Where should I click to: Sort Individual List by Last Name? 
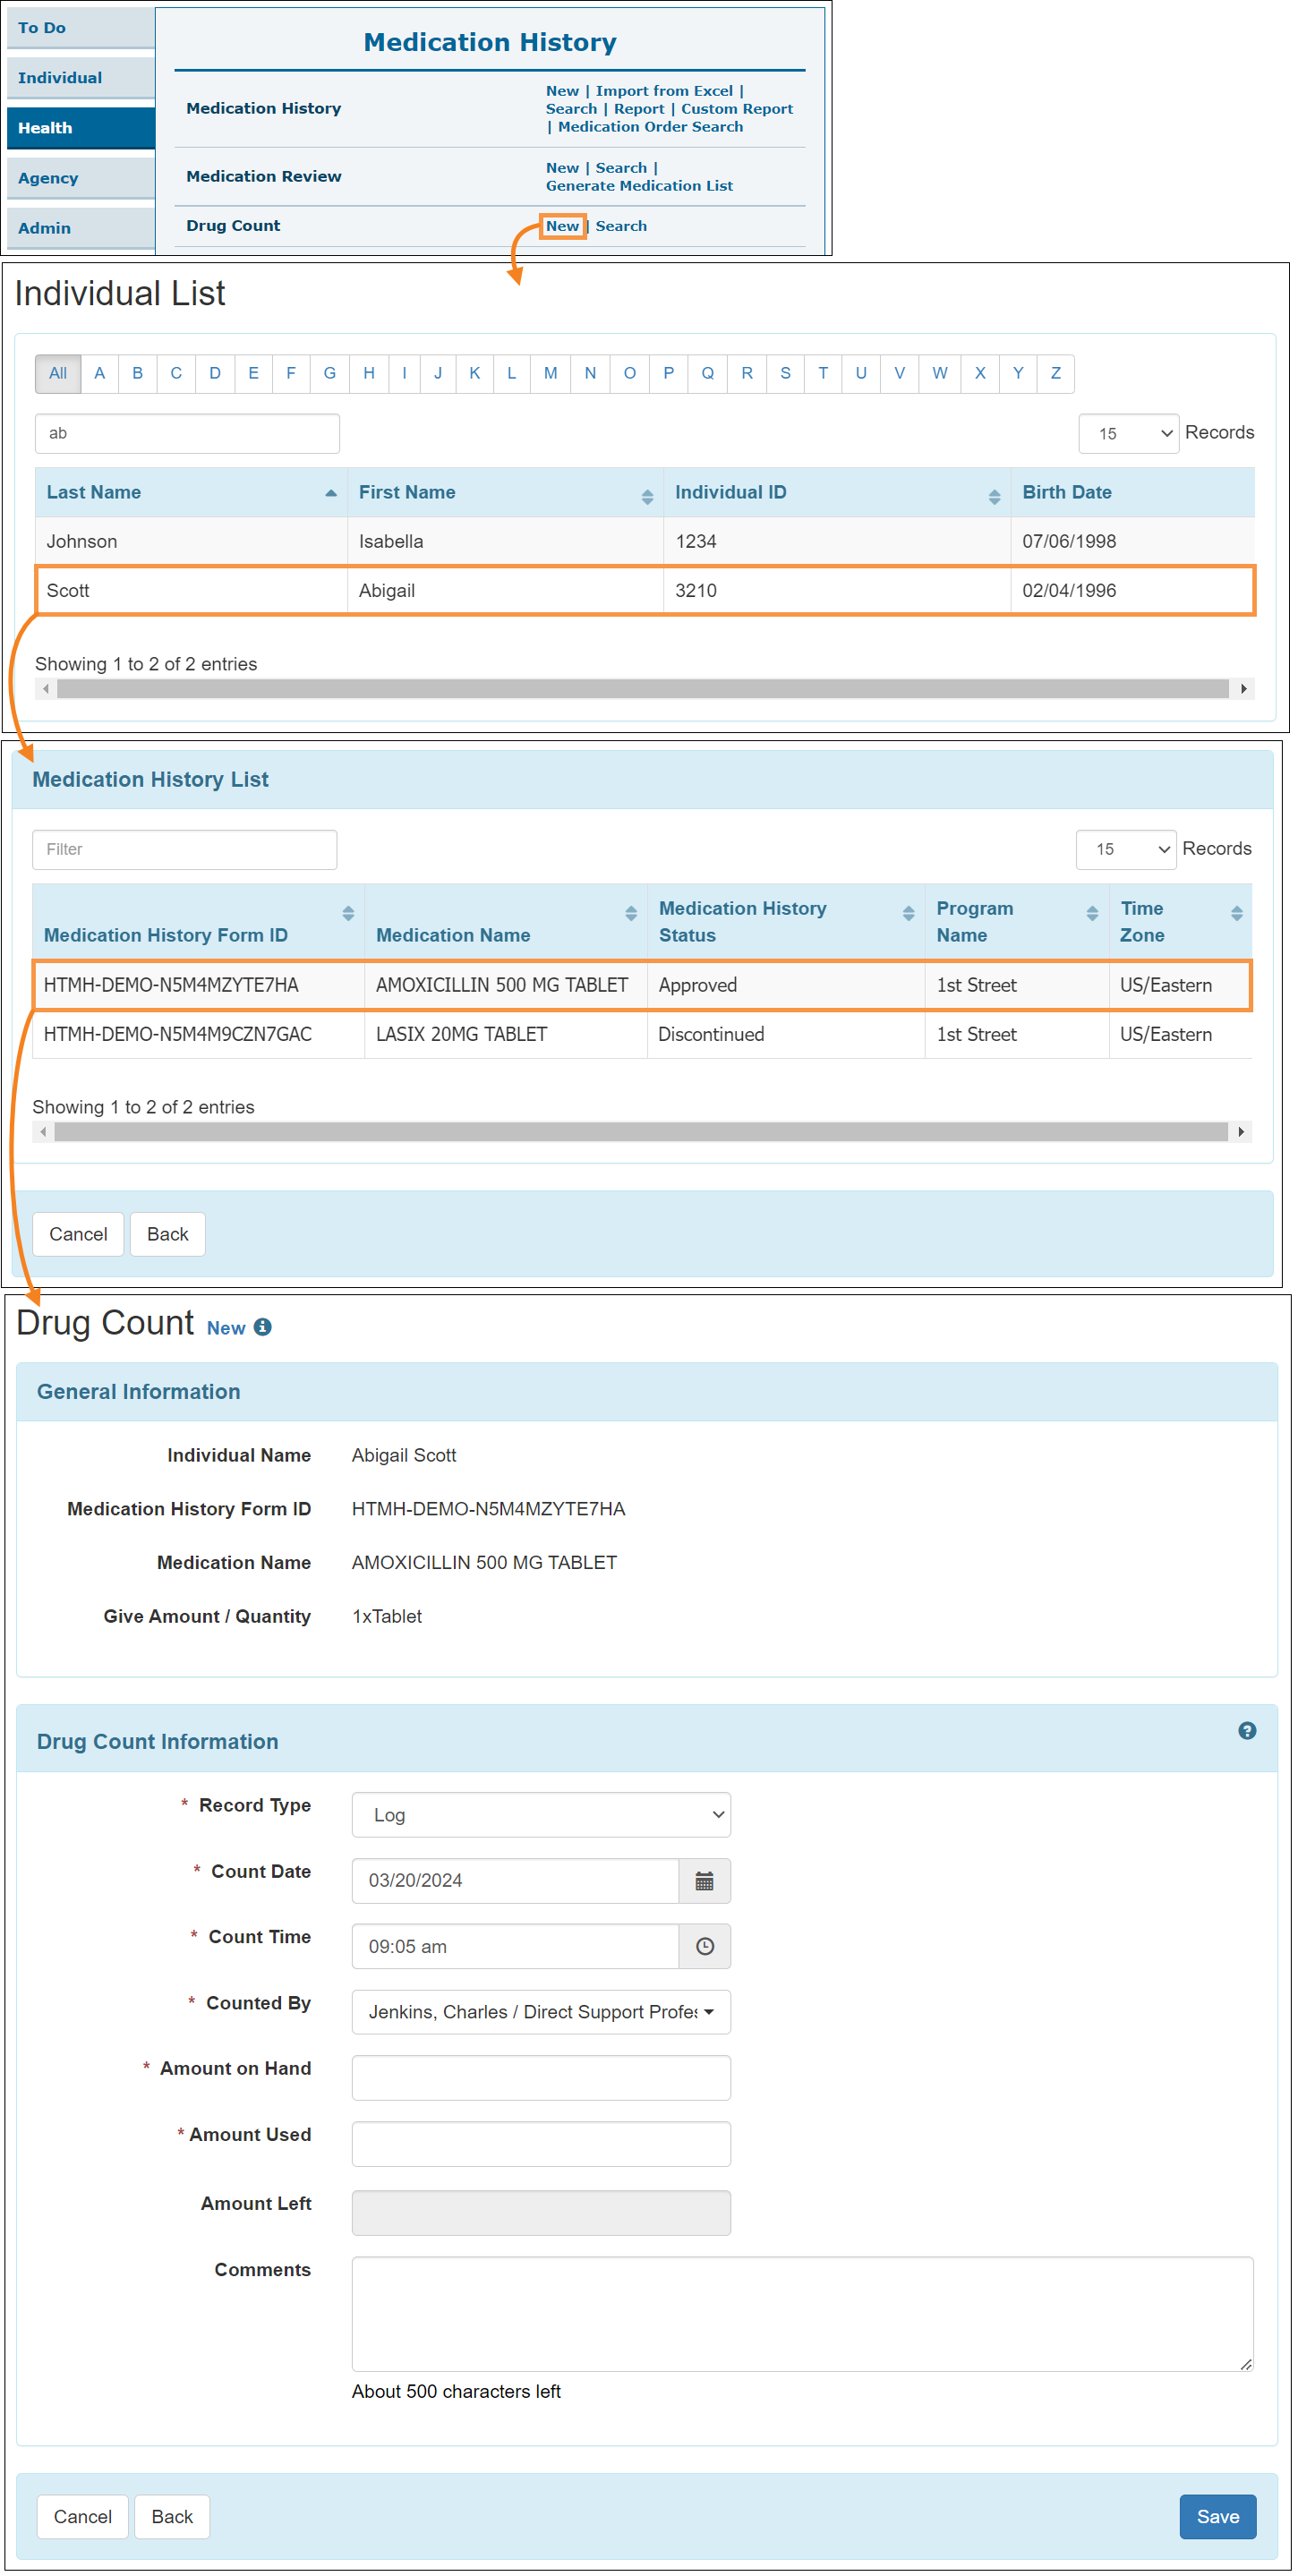(191, 492)
